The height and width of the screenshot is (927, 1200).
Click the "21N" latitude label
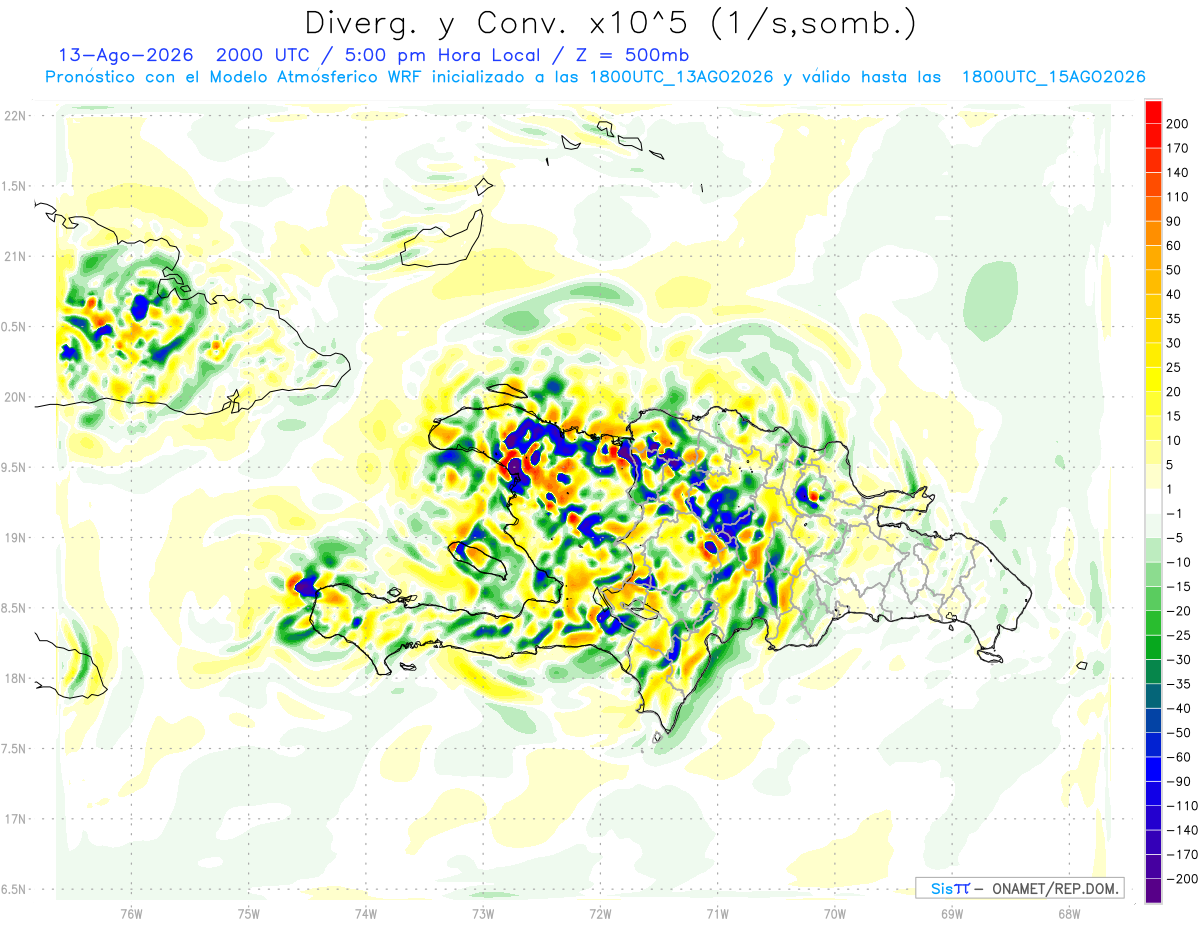(14, 256)
